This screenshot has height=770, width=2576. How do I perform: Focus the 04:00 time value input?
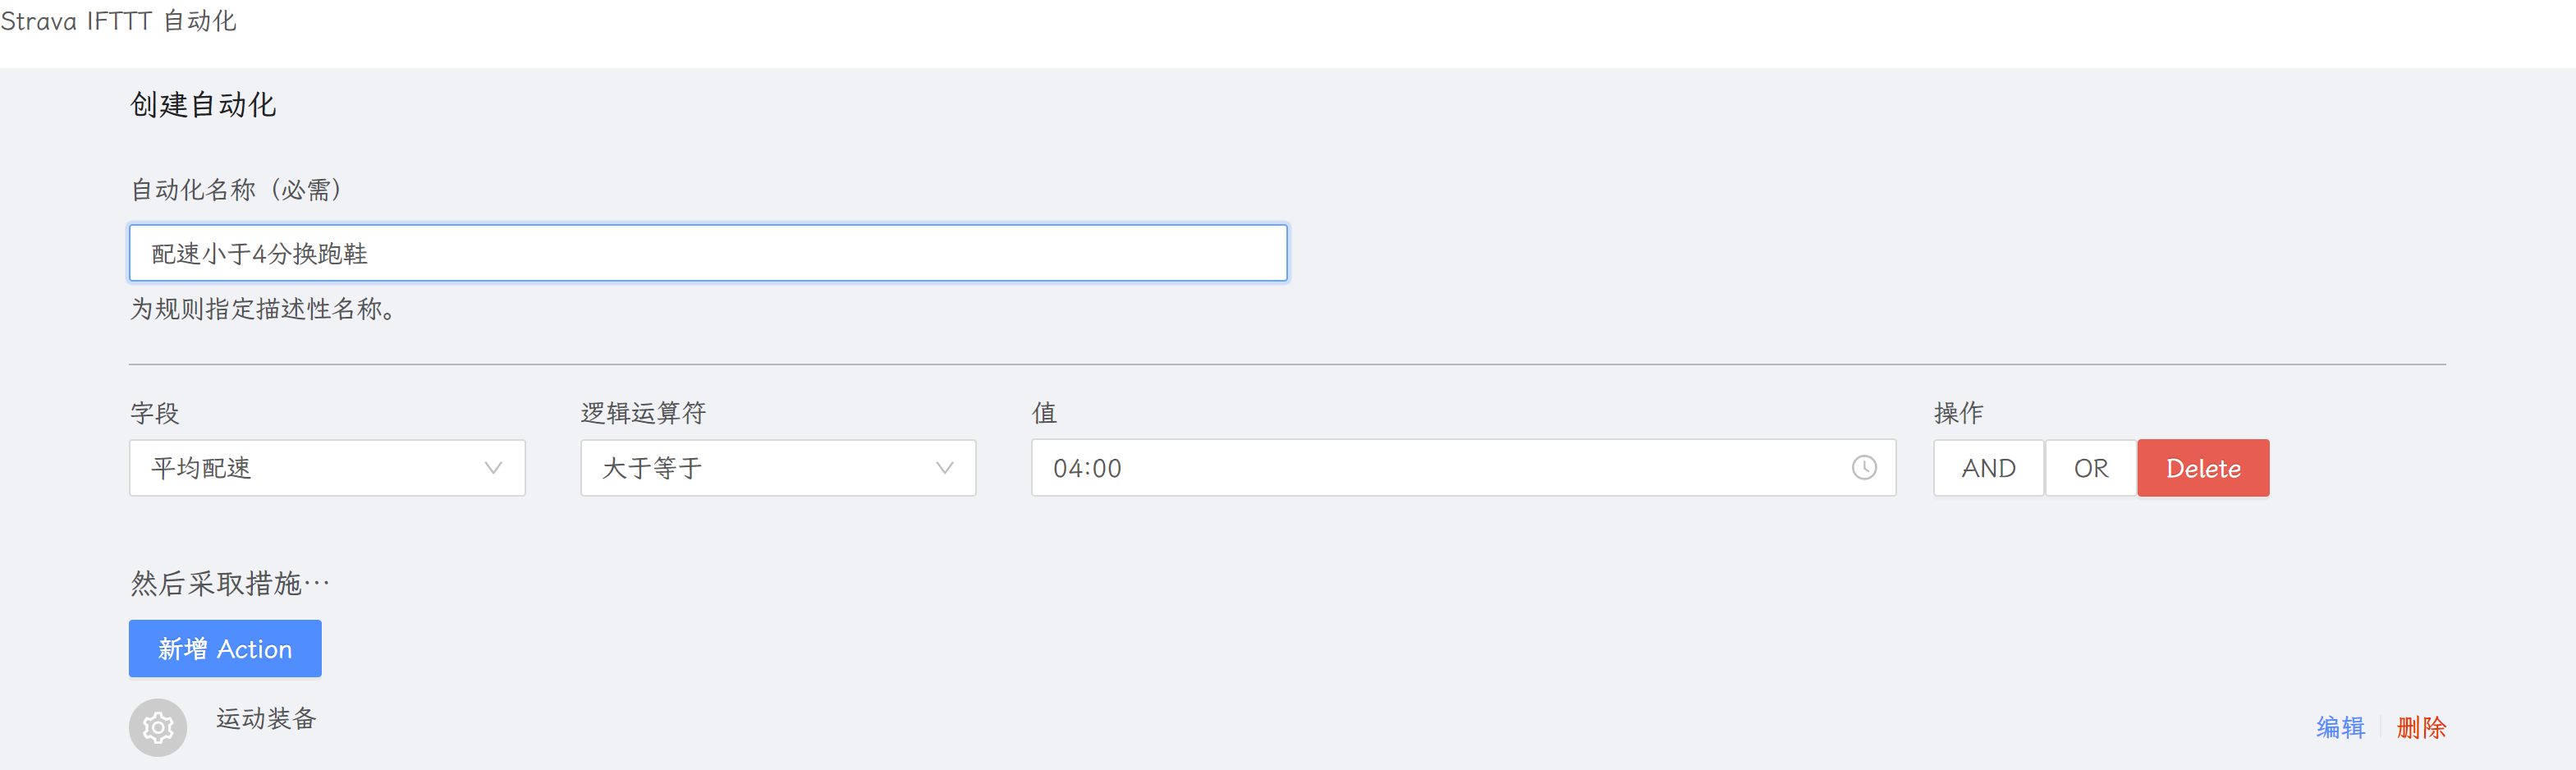[1440, 468]
